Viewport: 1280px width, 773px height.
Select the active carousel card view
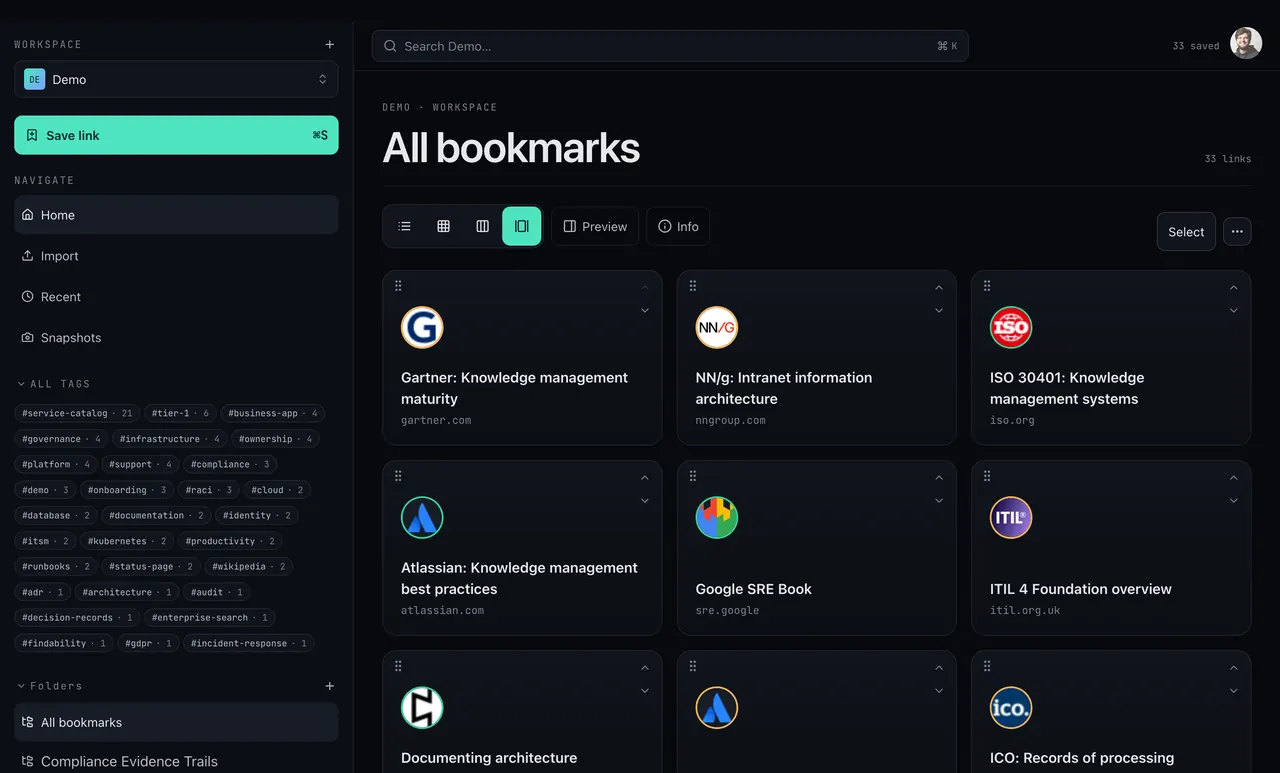pyautogui.click(x=522, y=226)
